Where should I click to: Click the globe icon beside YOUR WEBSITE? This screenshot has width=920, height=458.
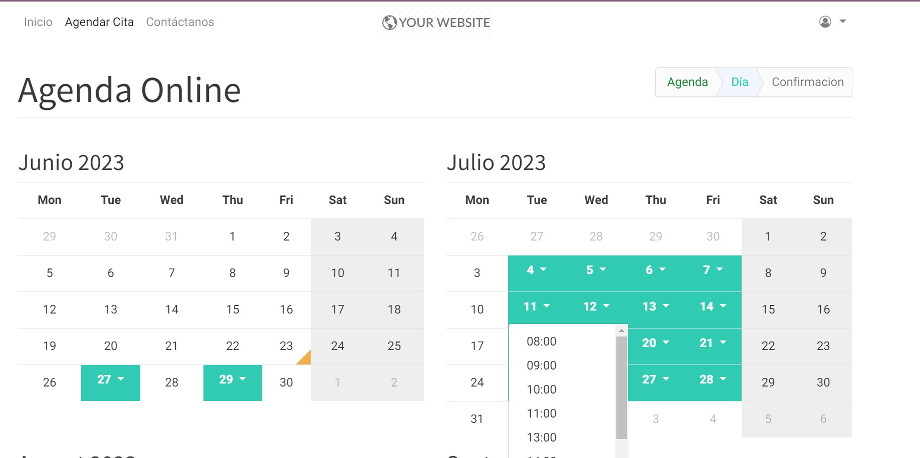click(389, 22)
